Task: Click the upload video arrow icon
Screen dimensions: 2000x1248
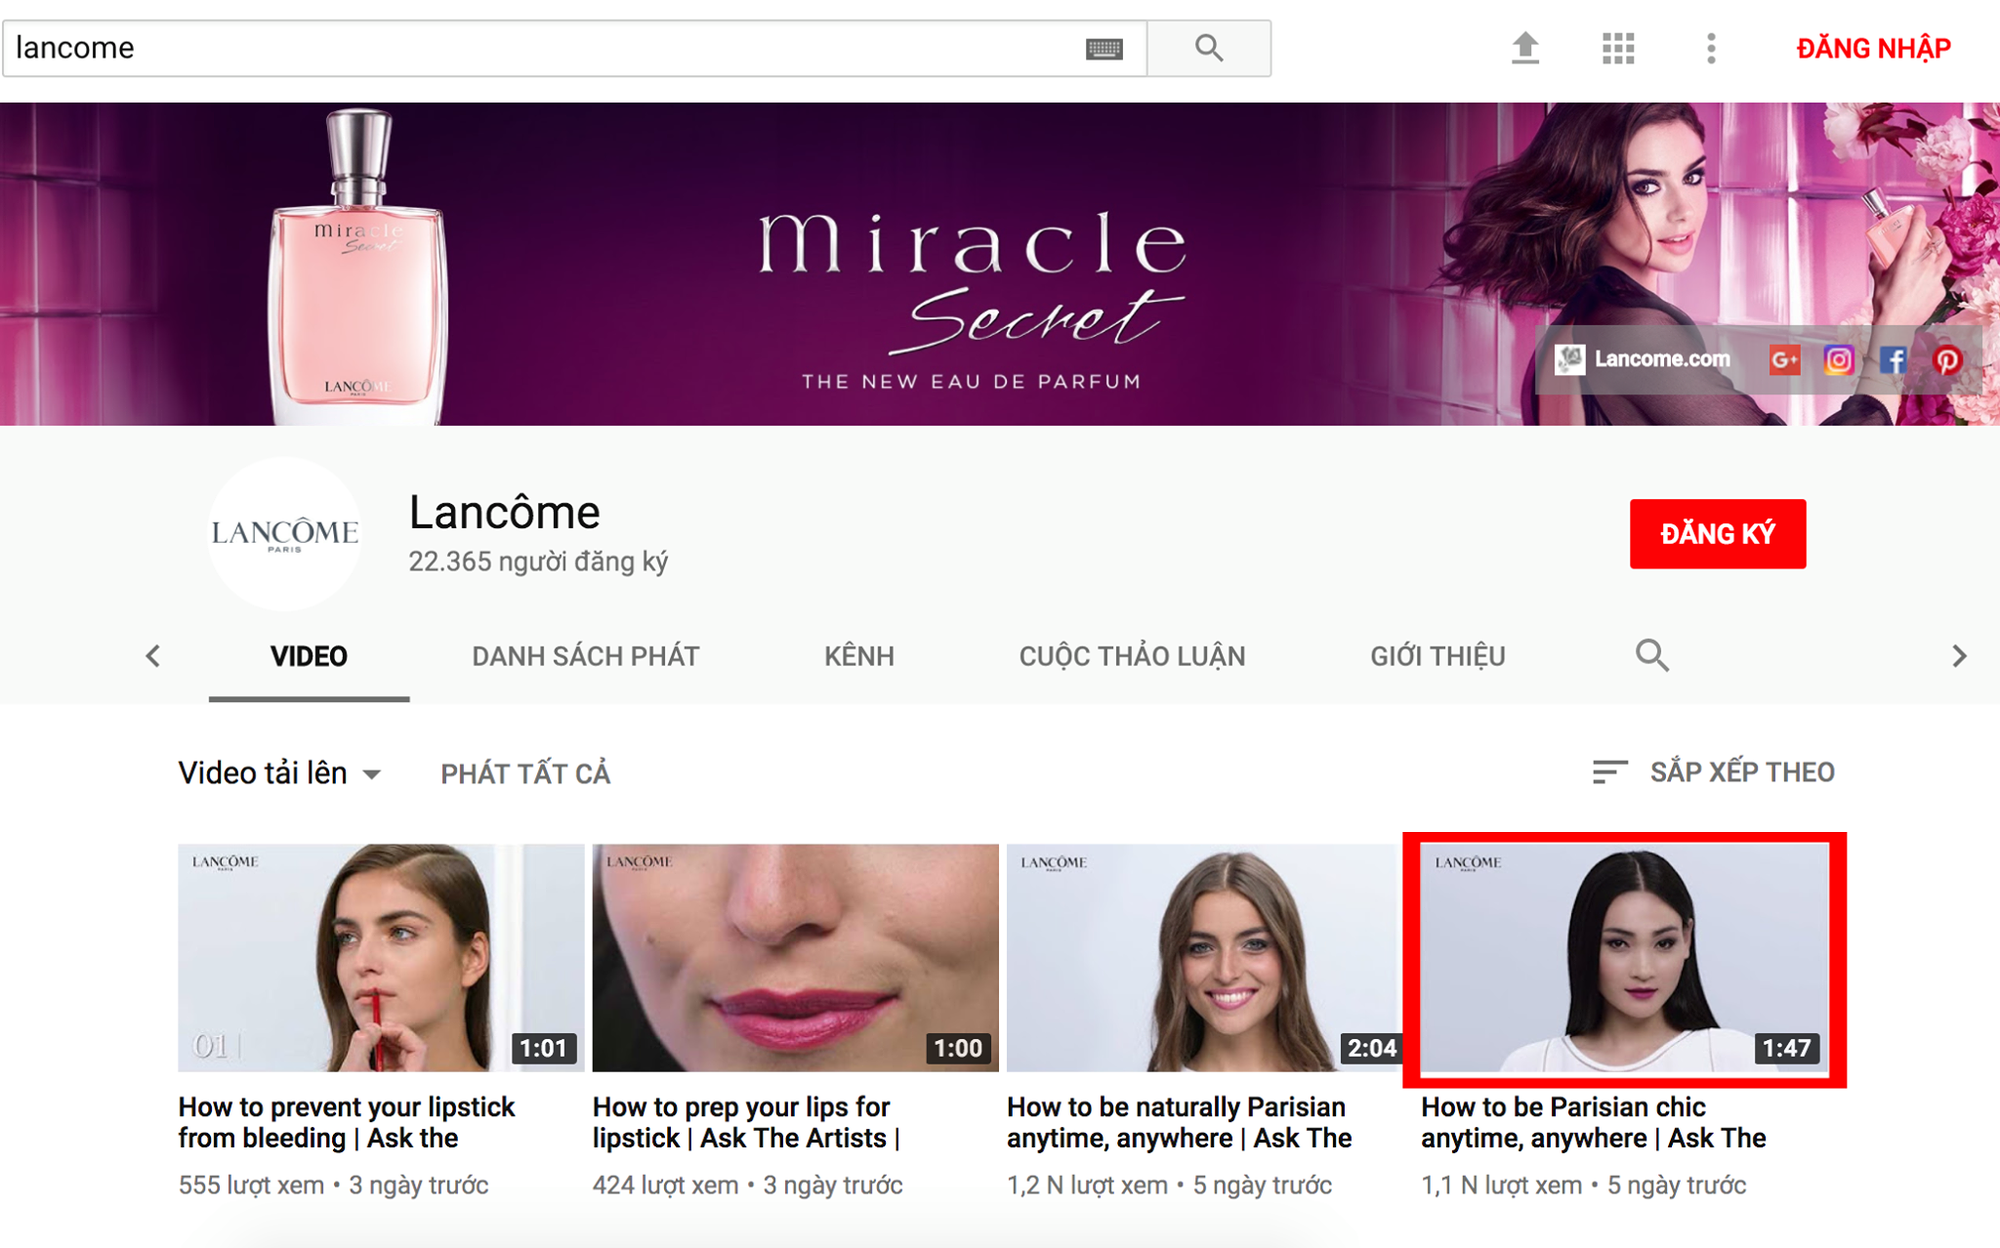Action: click(x=1525, y=48)
